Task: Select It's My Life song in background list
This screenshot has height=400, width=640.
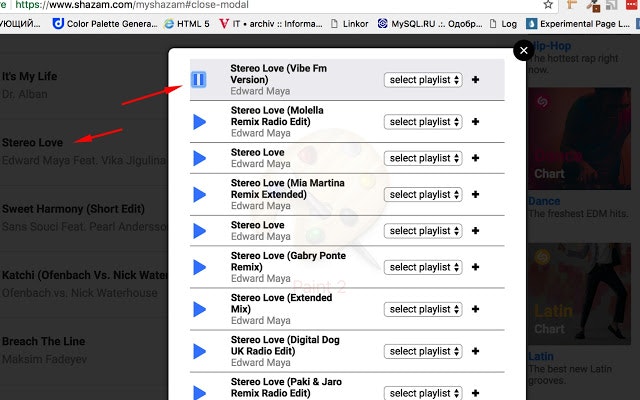Action: point(29,76)
